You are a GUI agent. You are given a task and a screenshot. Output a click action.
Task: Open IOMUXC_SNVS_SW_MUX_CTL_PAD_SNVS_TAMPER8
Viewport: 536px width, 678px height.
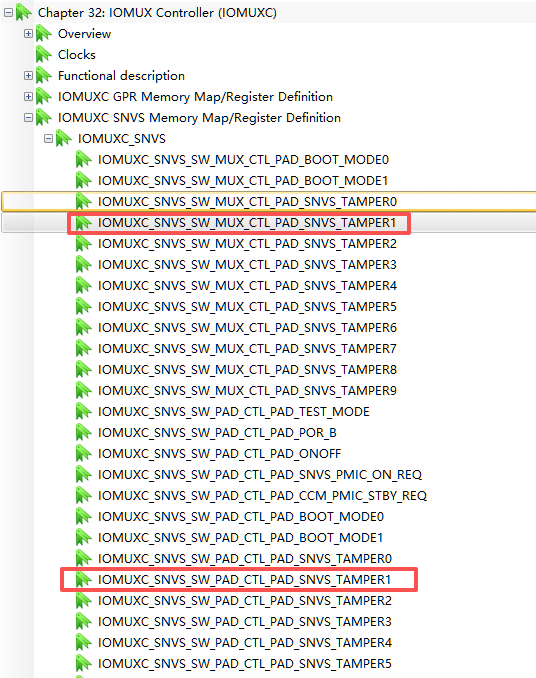coord(247,370)
